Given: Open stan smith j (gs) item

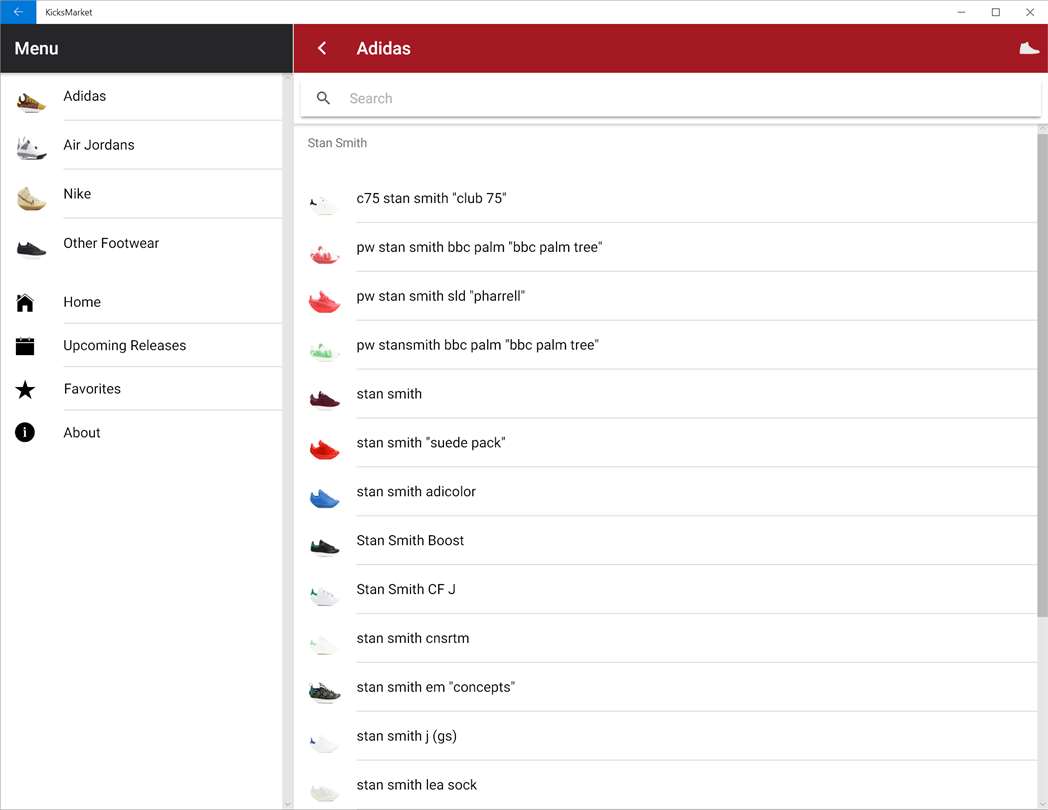Looking at the screenshot, I should click(x=666, y=736).
